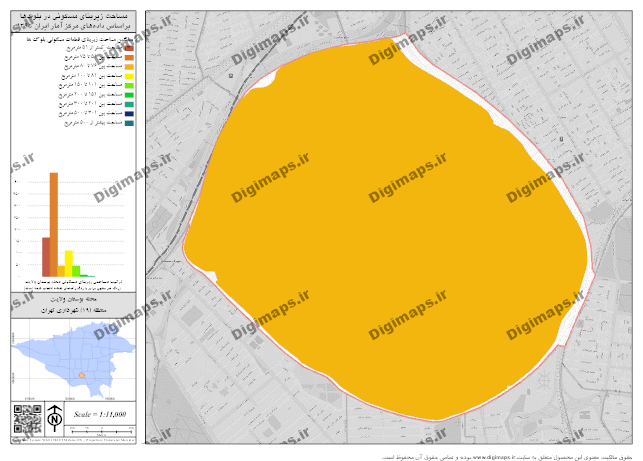This screenshot has height=461, width=643.
Task: Click the projection info line below the QR code
Action: pos(74,440)
